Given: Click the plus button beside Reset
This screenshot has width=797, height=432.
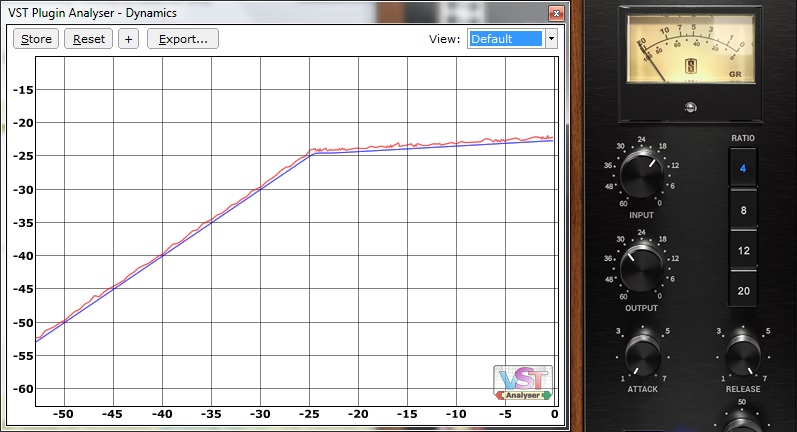Looking at the screenshot, I should pyautogui.click(x=129, y=39).
